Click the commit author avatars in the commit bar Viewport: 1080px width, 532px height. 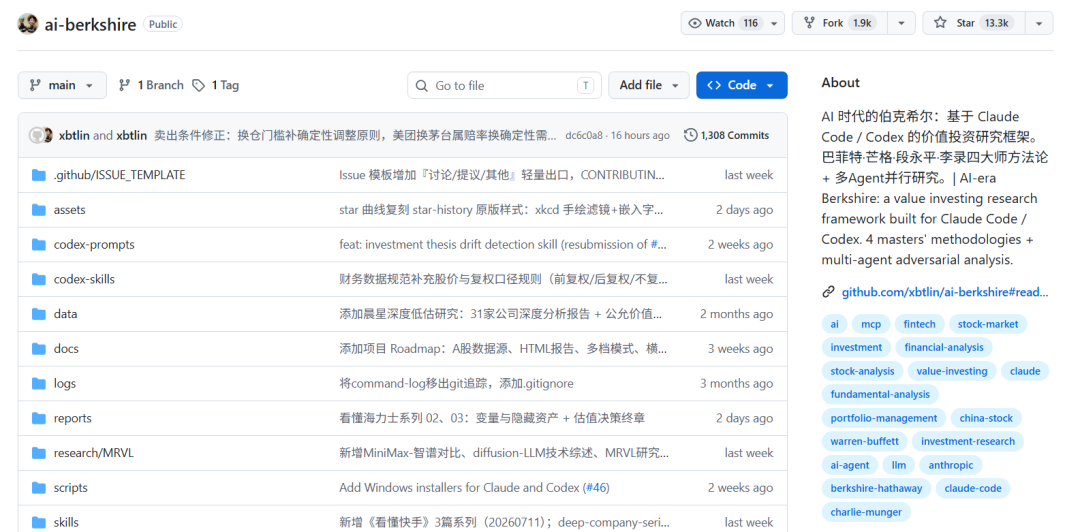click(41, 135)
